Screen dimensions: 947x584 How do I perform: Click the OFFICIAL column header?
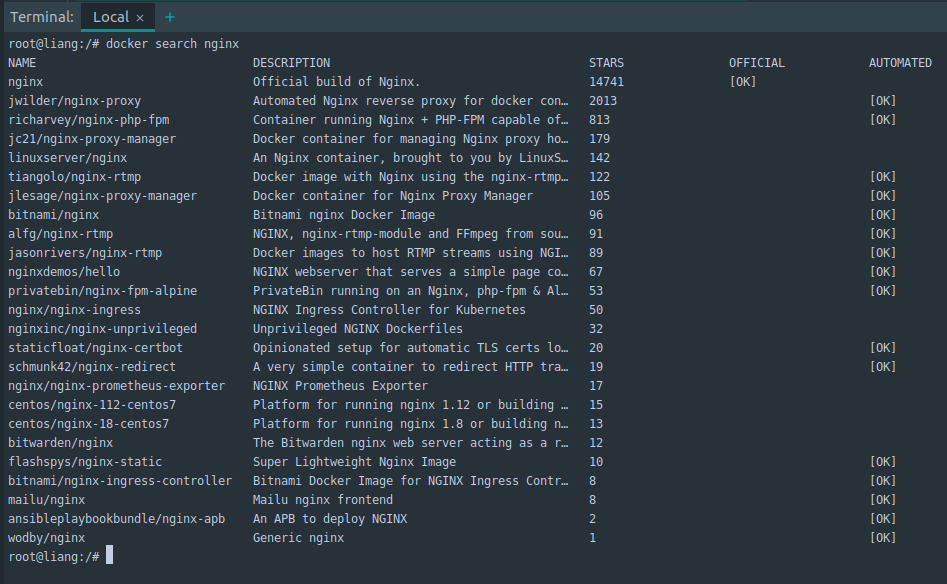(x=757, y=63)
